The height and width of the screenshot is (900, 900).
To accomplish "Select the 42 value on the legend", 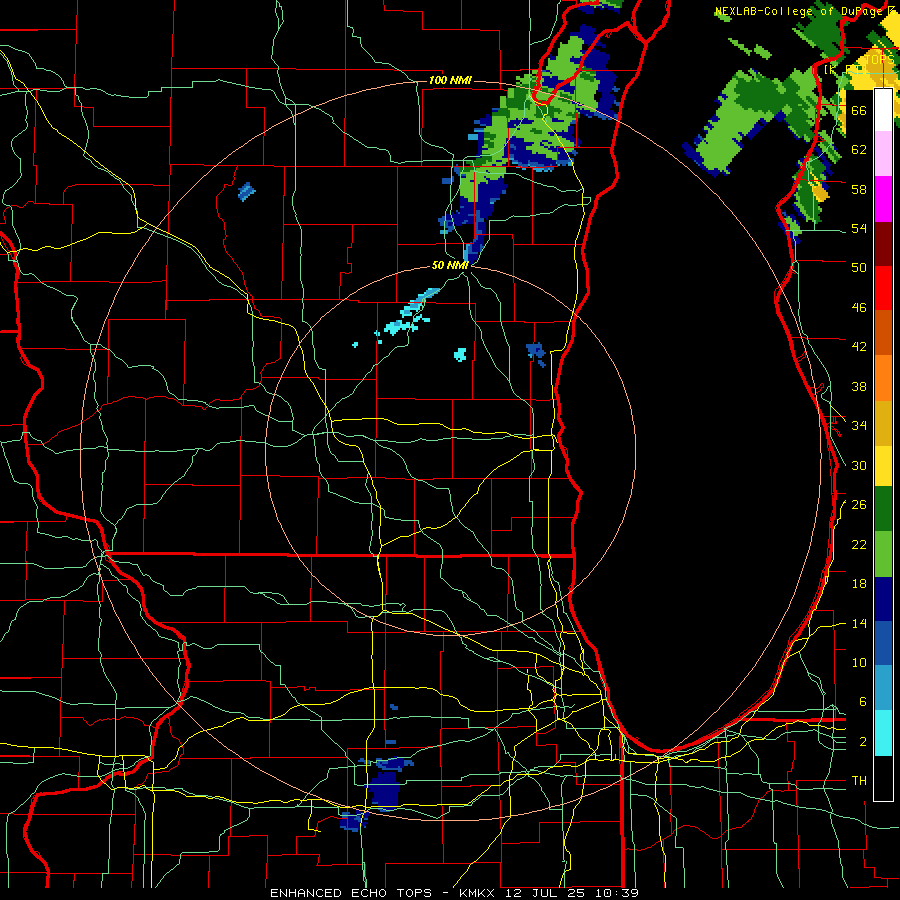I will [x=859, y=347].
